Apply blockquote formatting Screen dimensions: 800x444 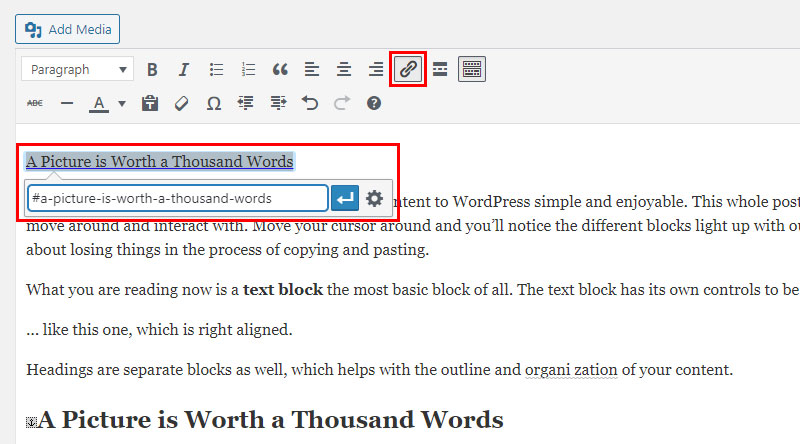[x=280, y=69]
